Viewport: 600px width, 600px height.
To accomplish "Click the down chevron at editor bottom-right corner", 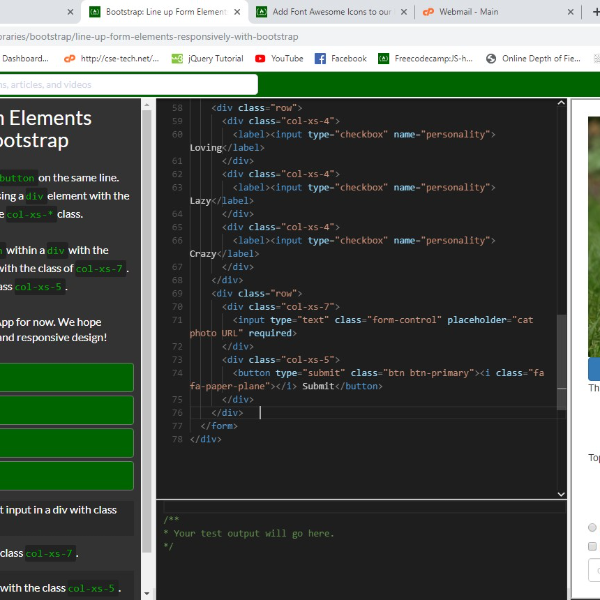I will [560, 492].
